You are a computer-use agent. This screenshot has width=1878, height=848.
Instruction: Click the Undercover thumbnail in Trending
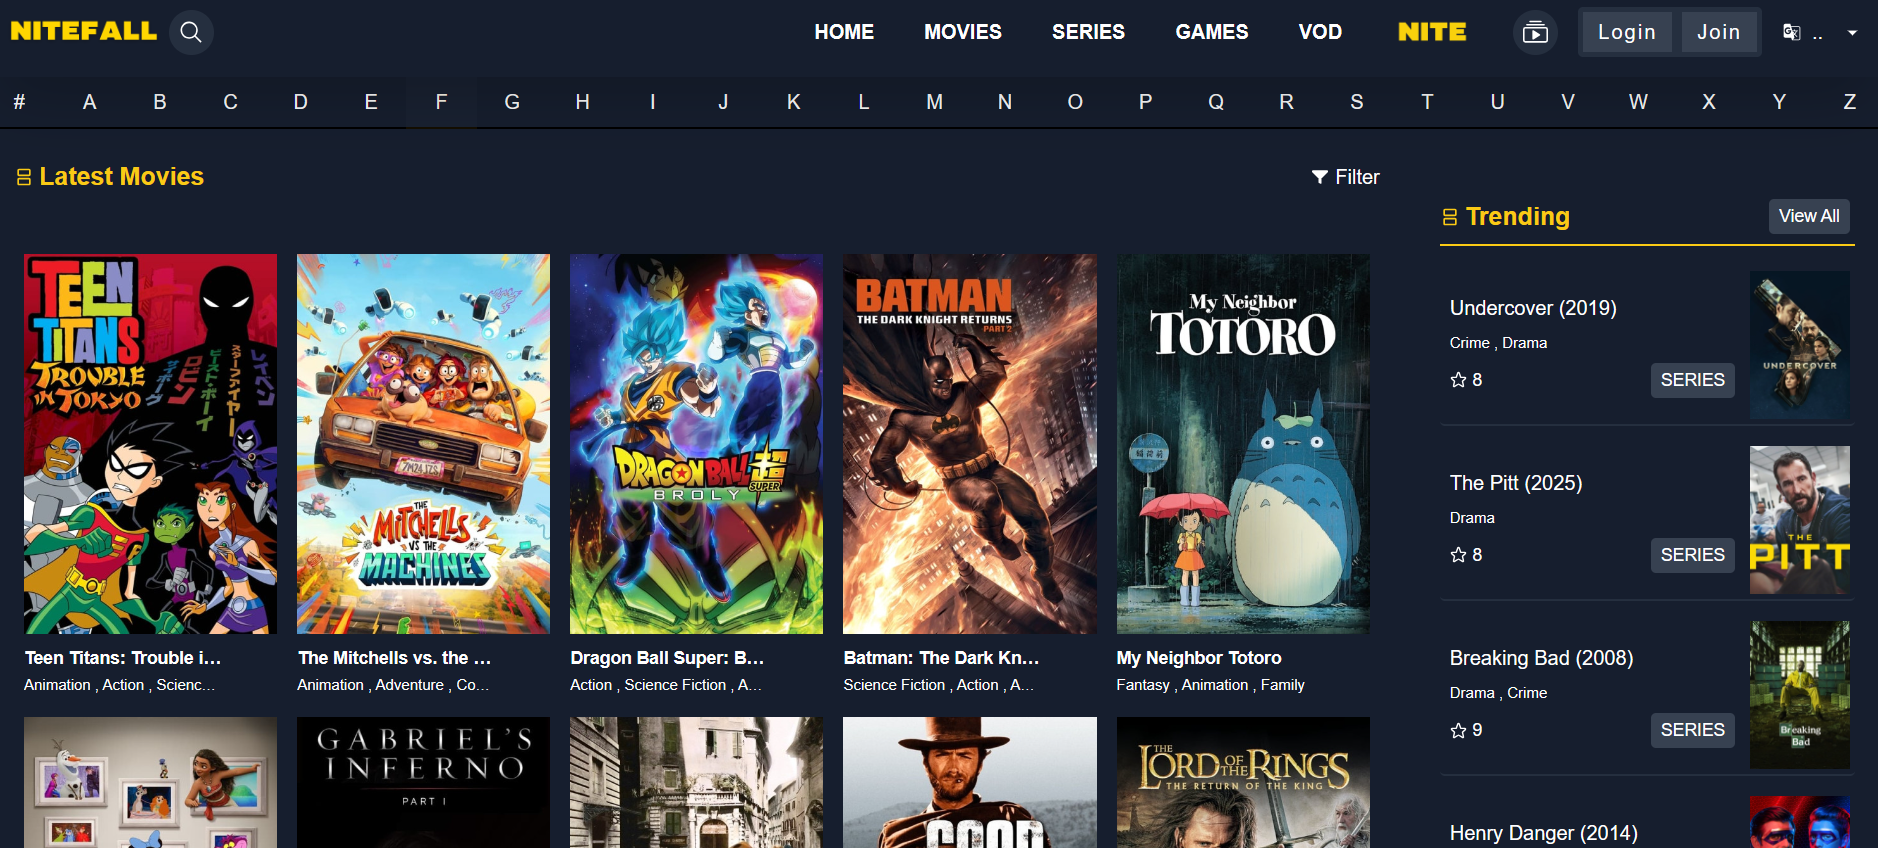tap(1799, 345)
